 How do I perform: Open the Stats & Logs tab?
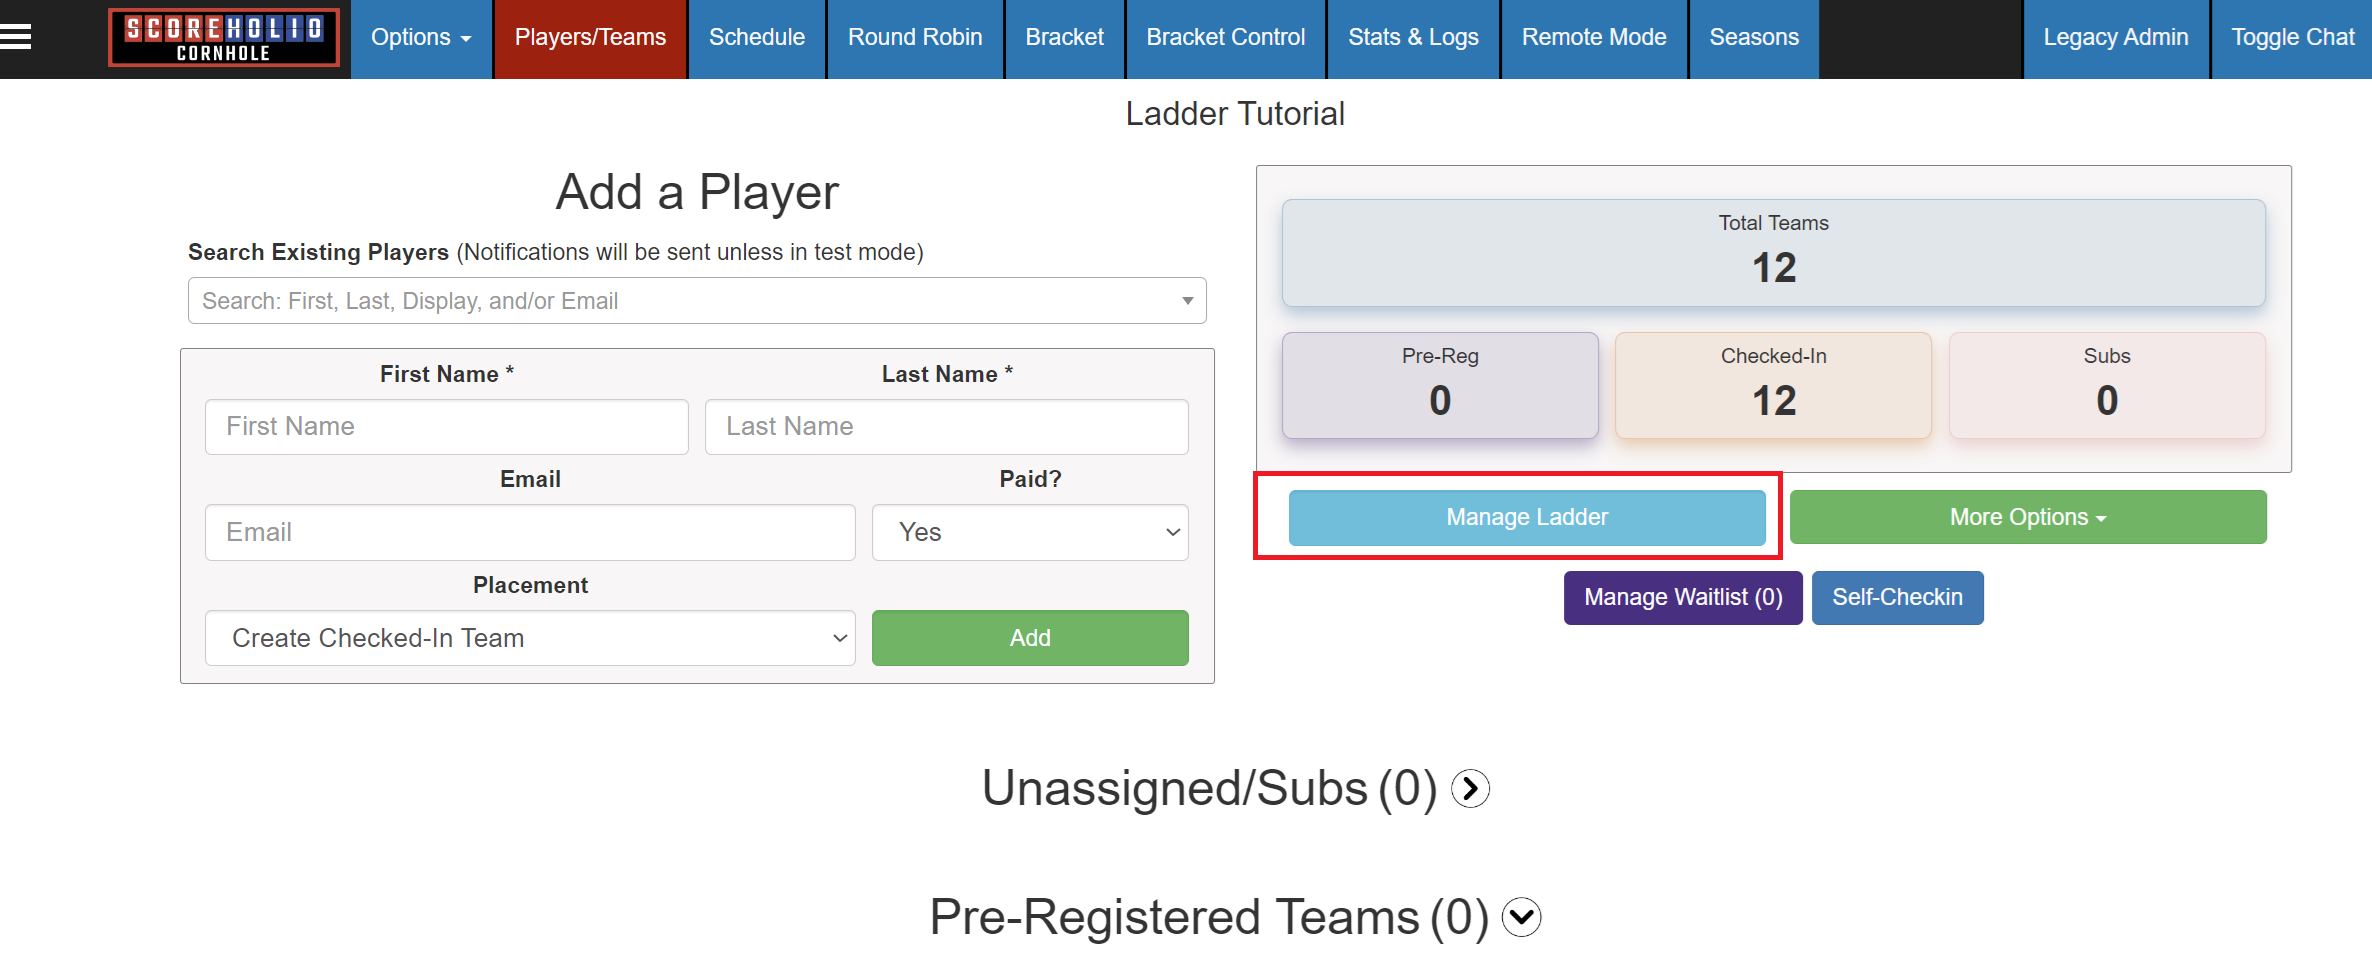1413,38
